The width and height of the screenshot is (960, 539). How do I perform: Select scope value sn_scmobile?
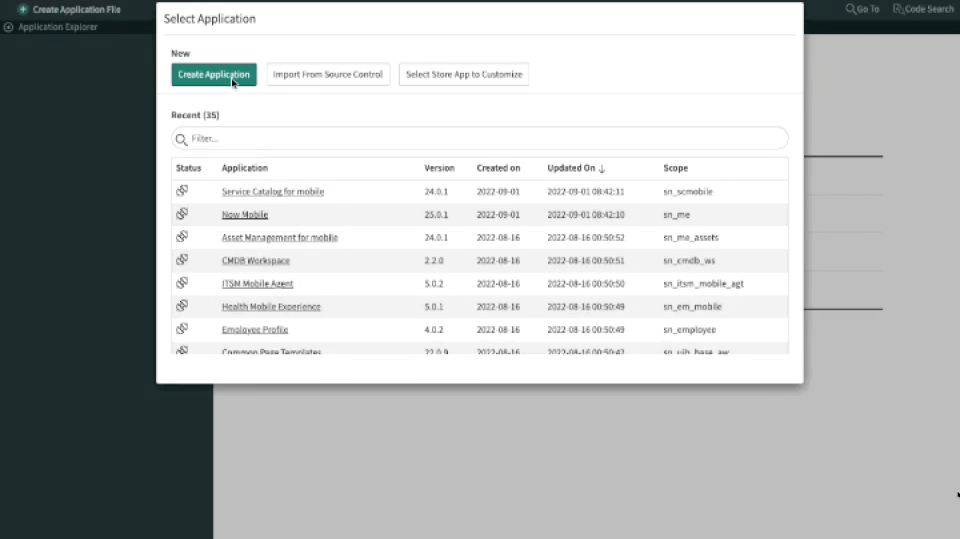[x=688, y=192]
